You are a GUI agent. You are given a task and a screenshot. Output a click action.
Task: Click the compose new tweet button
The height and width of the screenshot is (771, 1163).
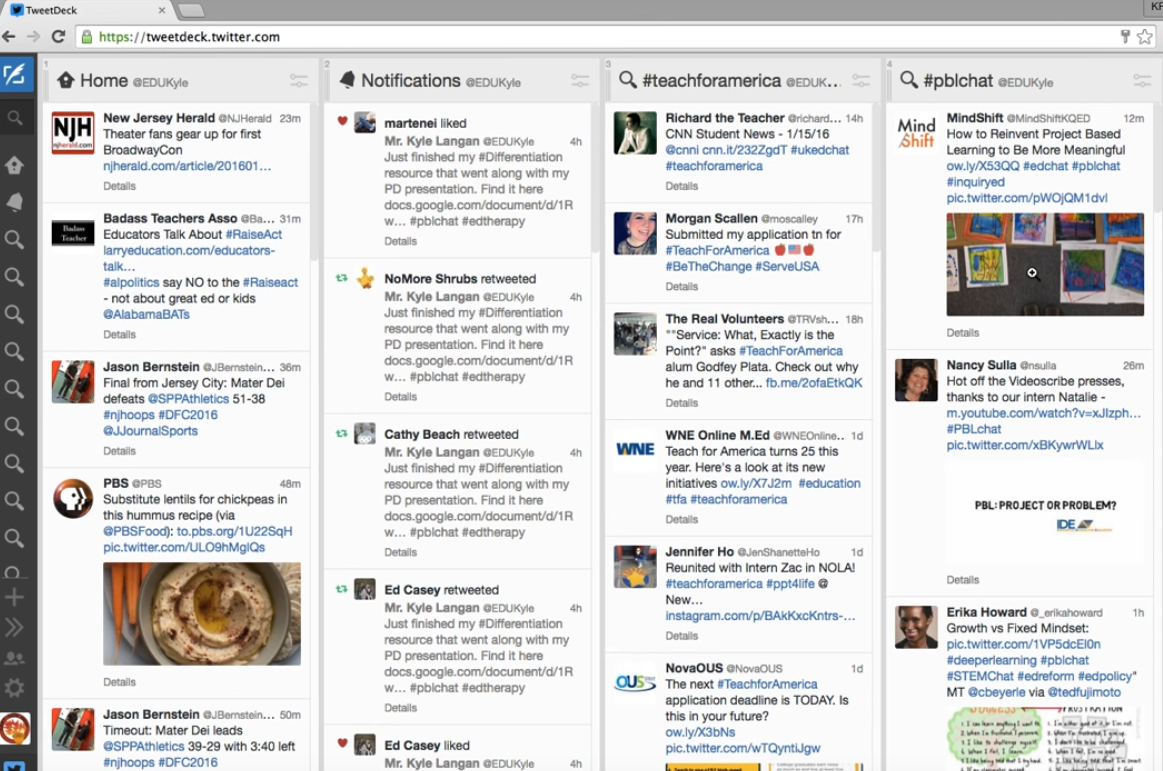[x=16, y=74]
